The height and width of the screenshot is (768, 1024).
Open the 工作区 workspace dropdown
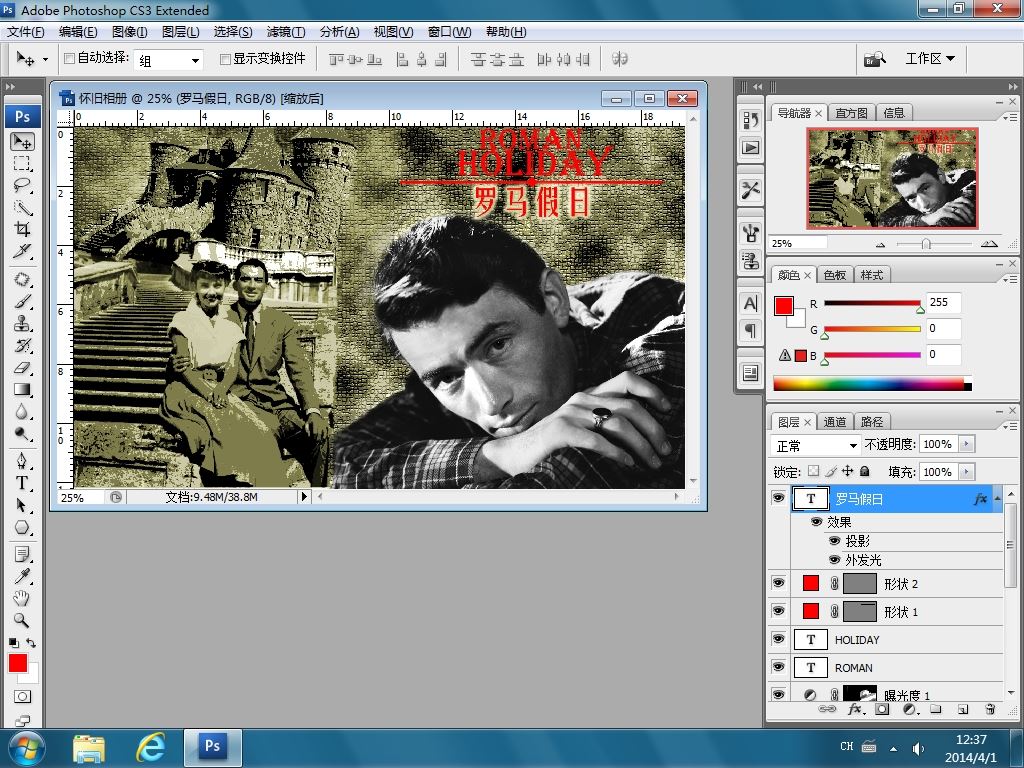tap(930, 59)
